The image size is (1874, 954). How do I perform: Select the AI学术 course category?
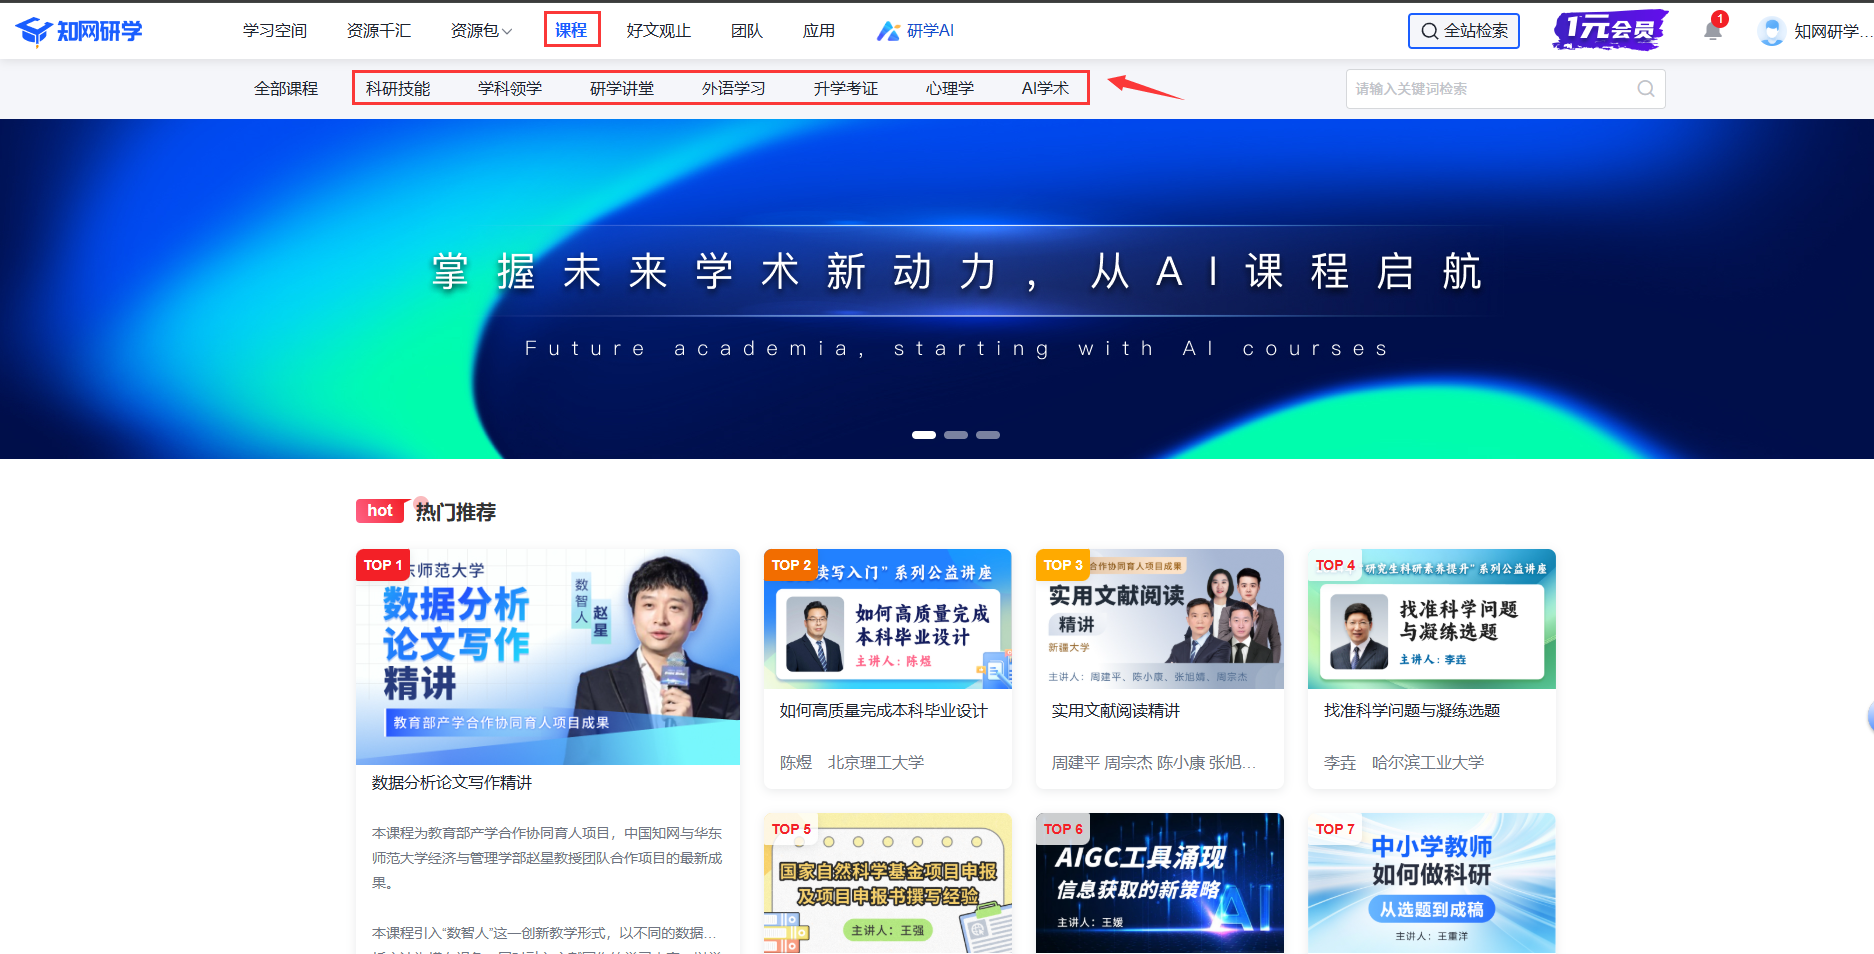(x=1045, y=88)
